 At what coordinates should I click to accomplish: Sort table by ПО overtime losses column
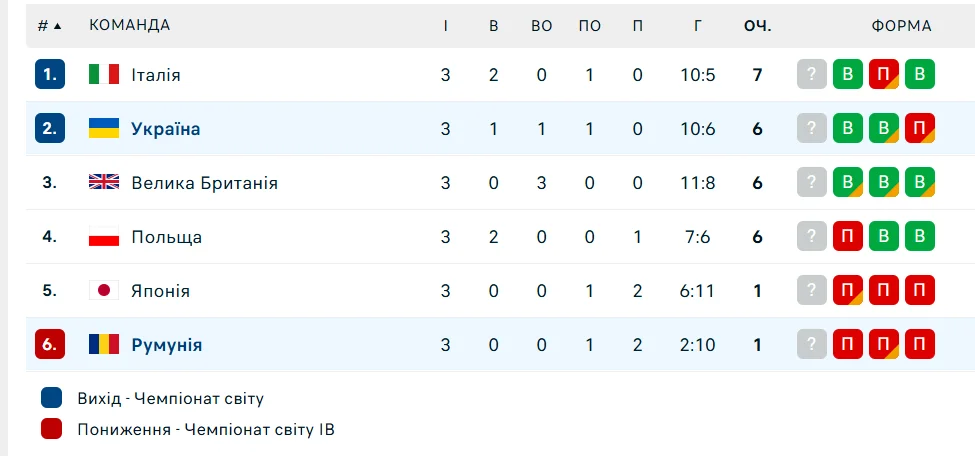point(590,26)
